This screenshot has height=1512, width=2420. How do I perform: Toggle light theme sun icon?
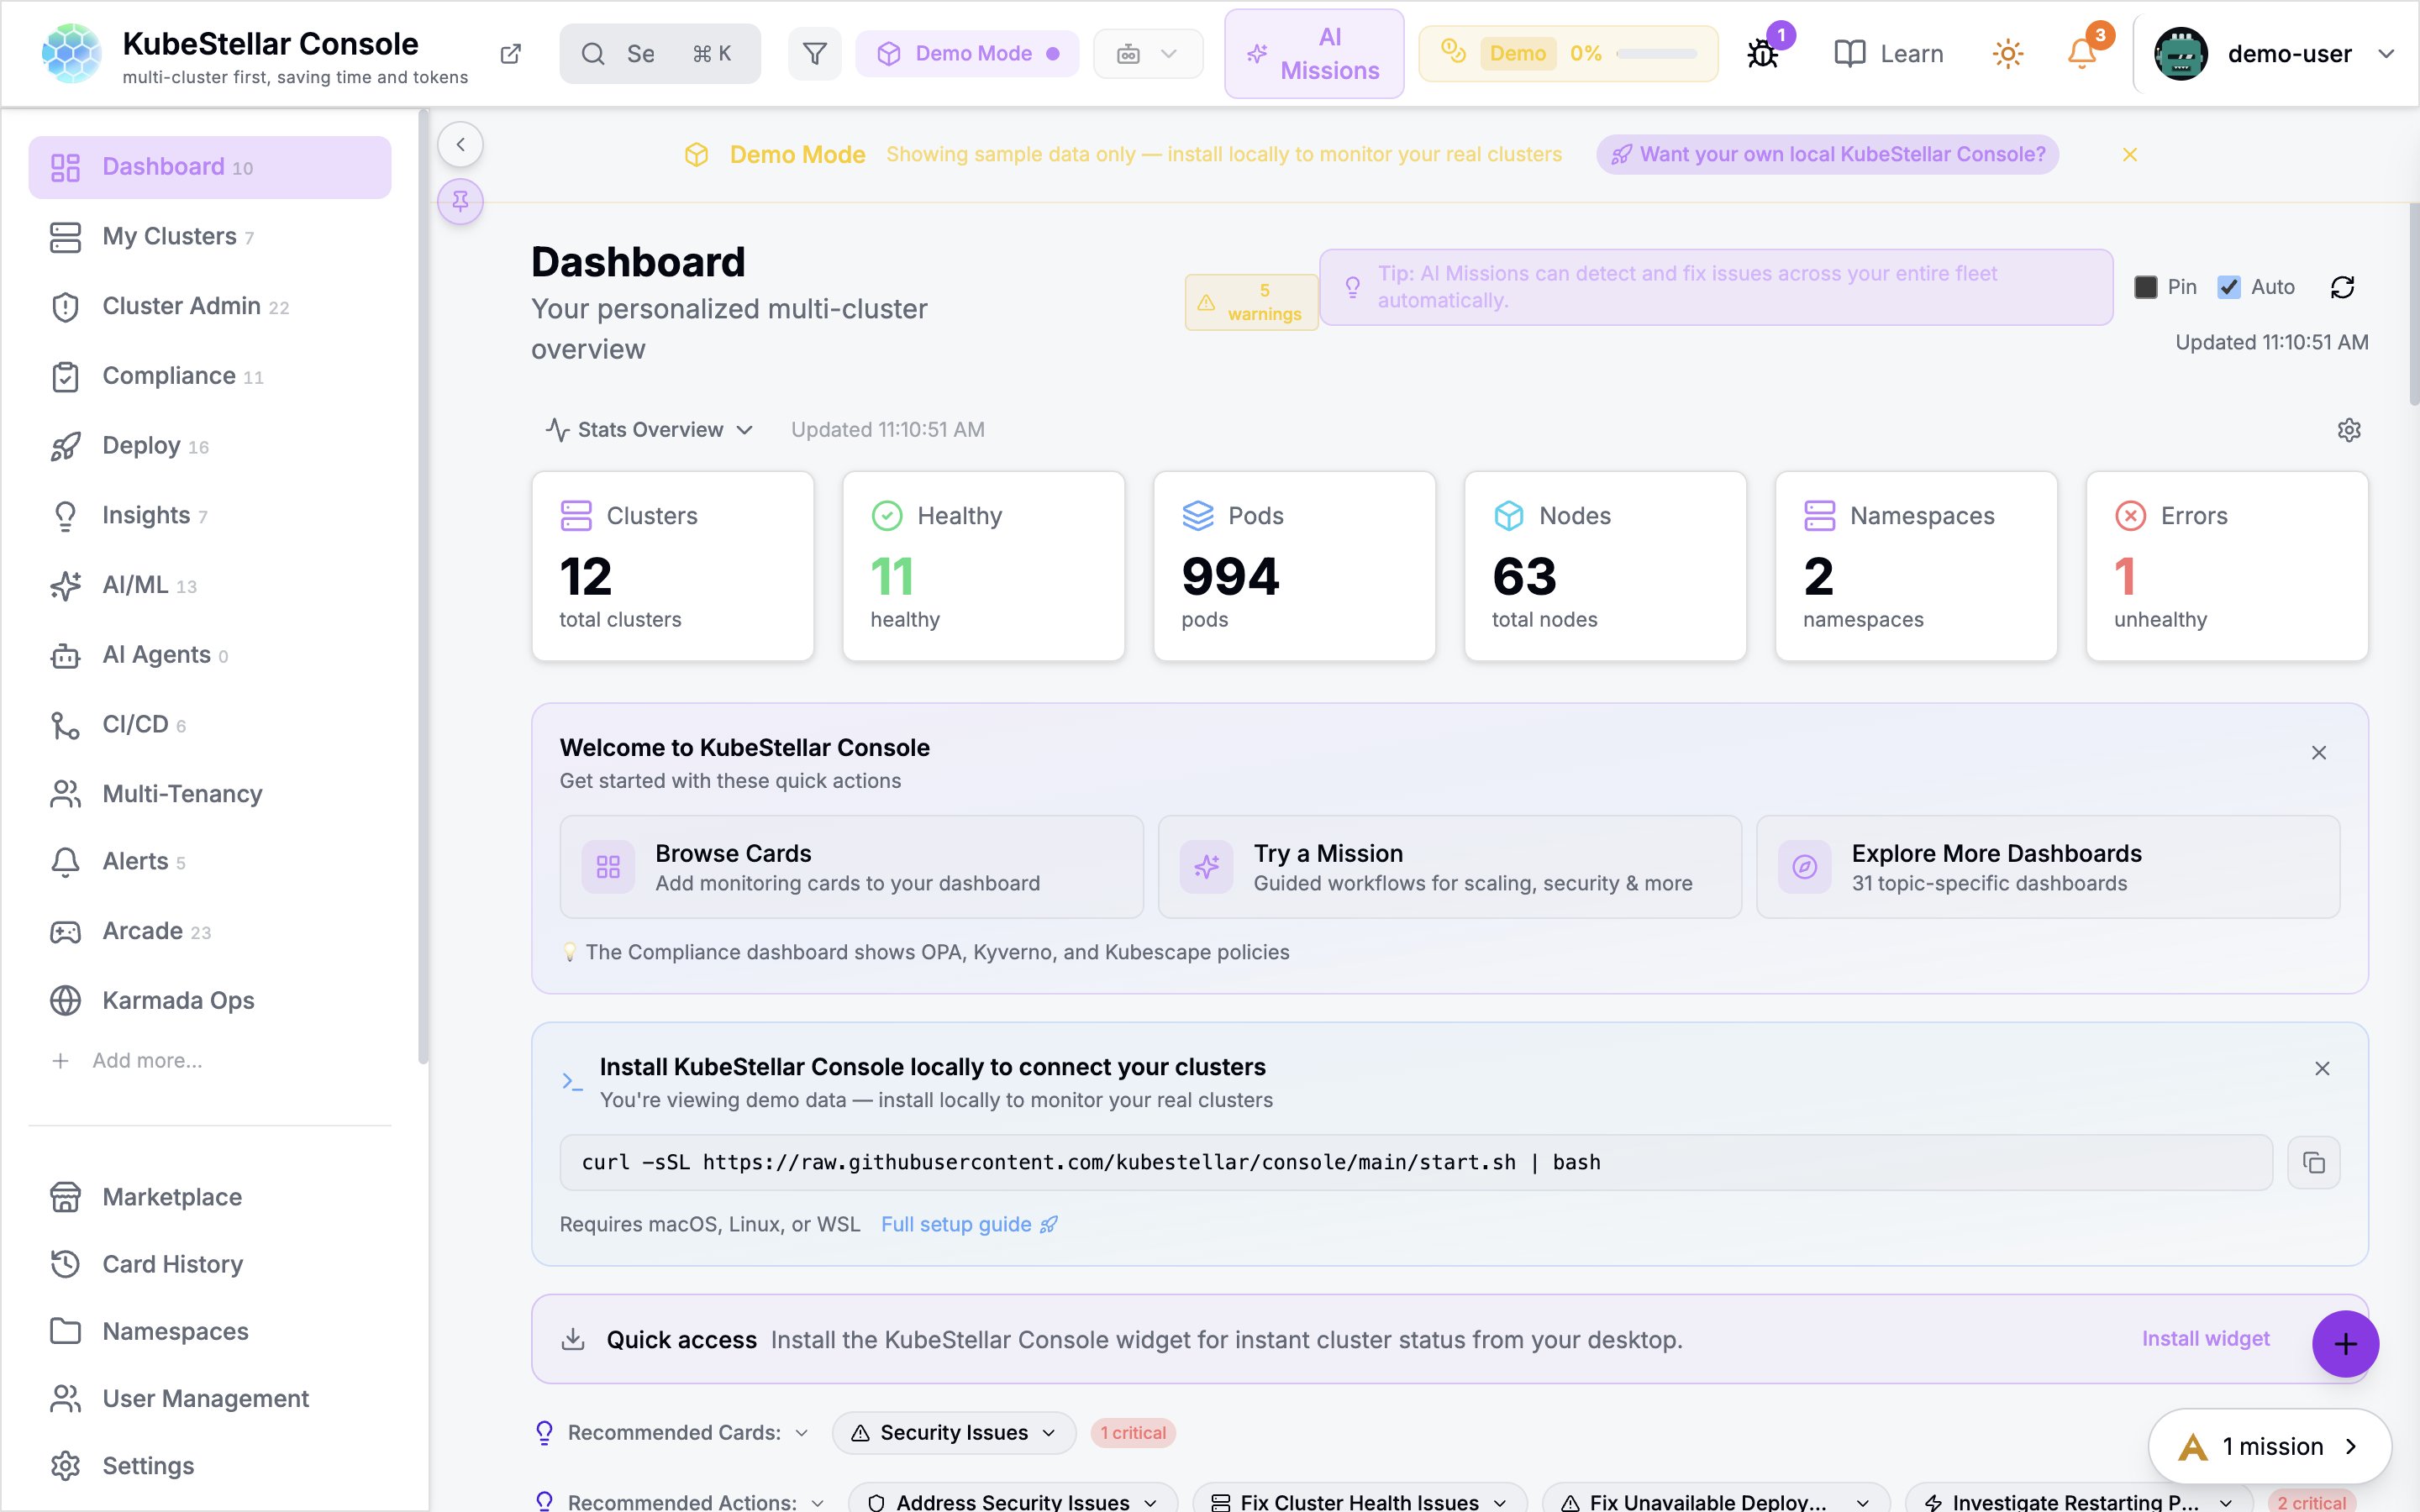coord(2007,54)
